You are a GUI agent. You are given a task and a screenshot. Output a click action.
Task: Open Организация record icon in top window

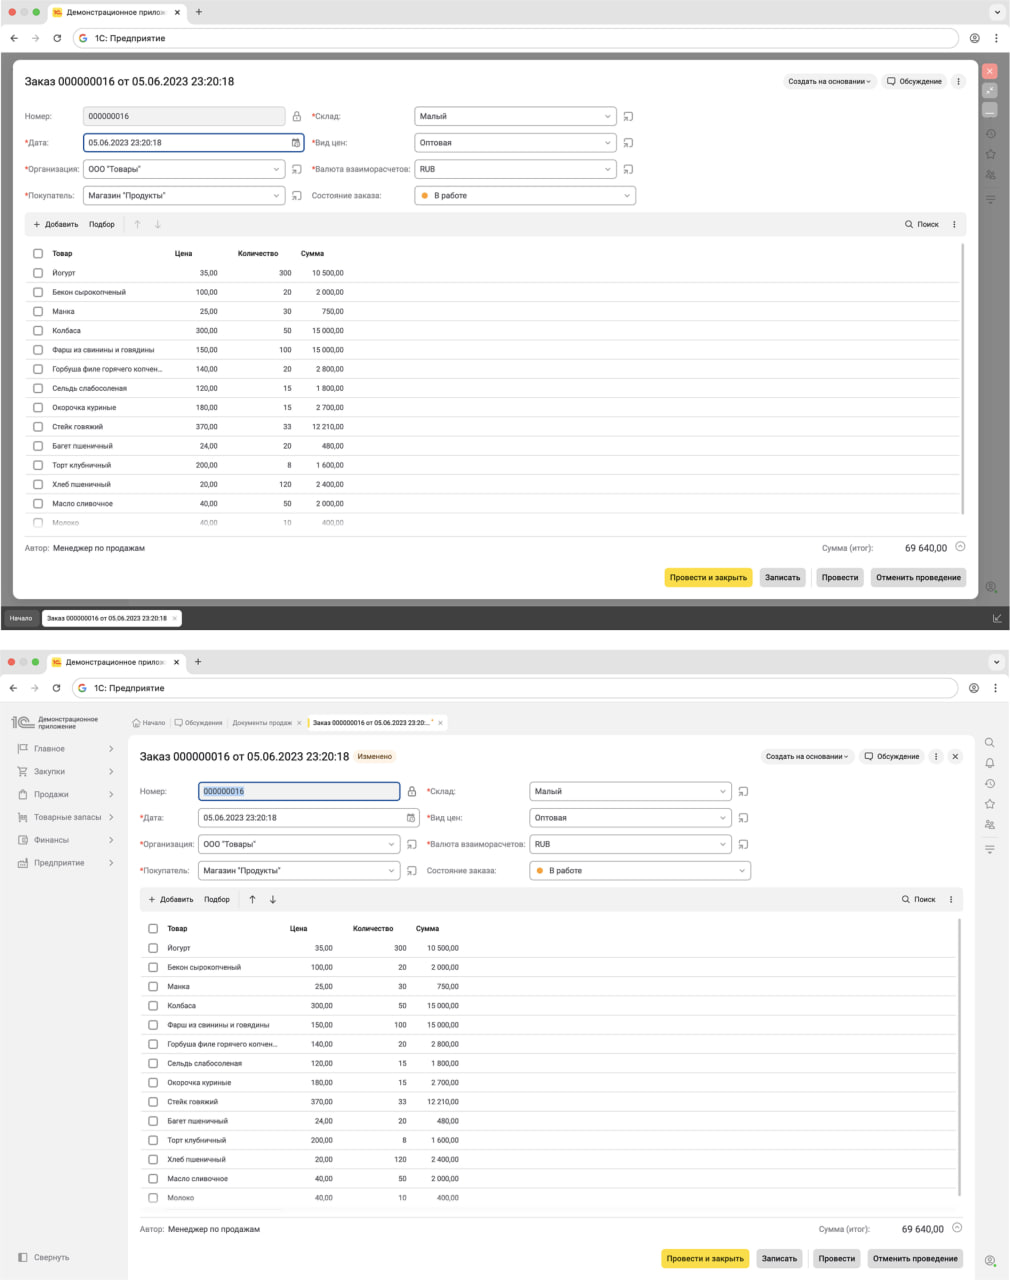click(296, 169)
